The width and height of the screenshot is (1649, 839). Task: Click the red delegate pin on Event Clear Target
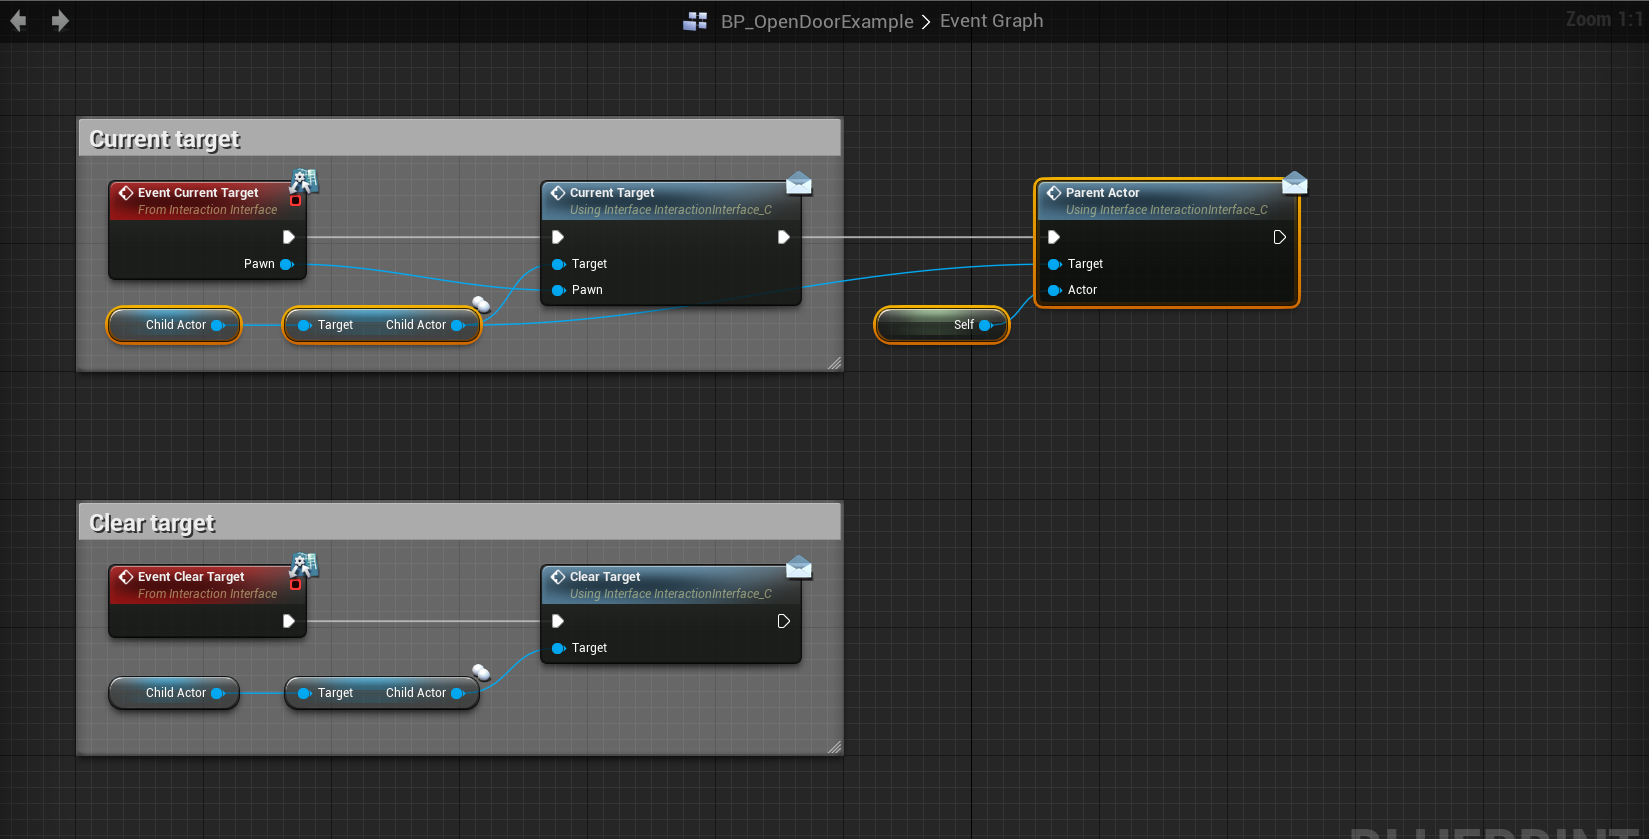[295, 585]
